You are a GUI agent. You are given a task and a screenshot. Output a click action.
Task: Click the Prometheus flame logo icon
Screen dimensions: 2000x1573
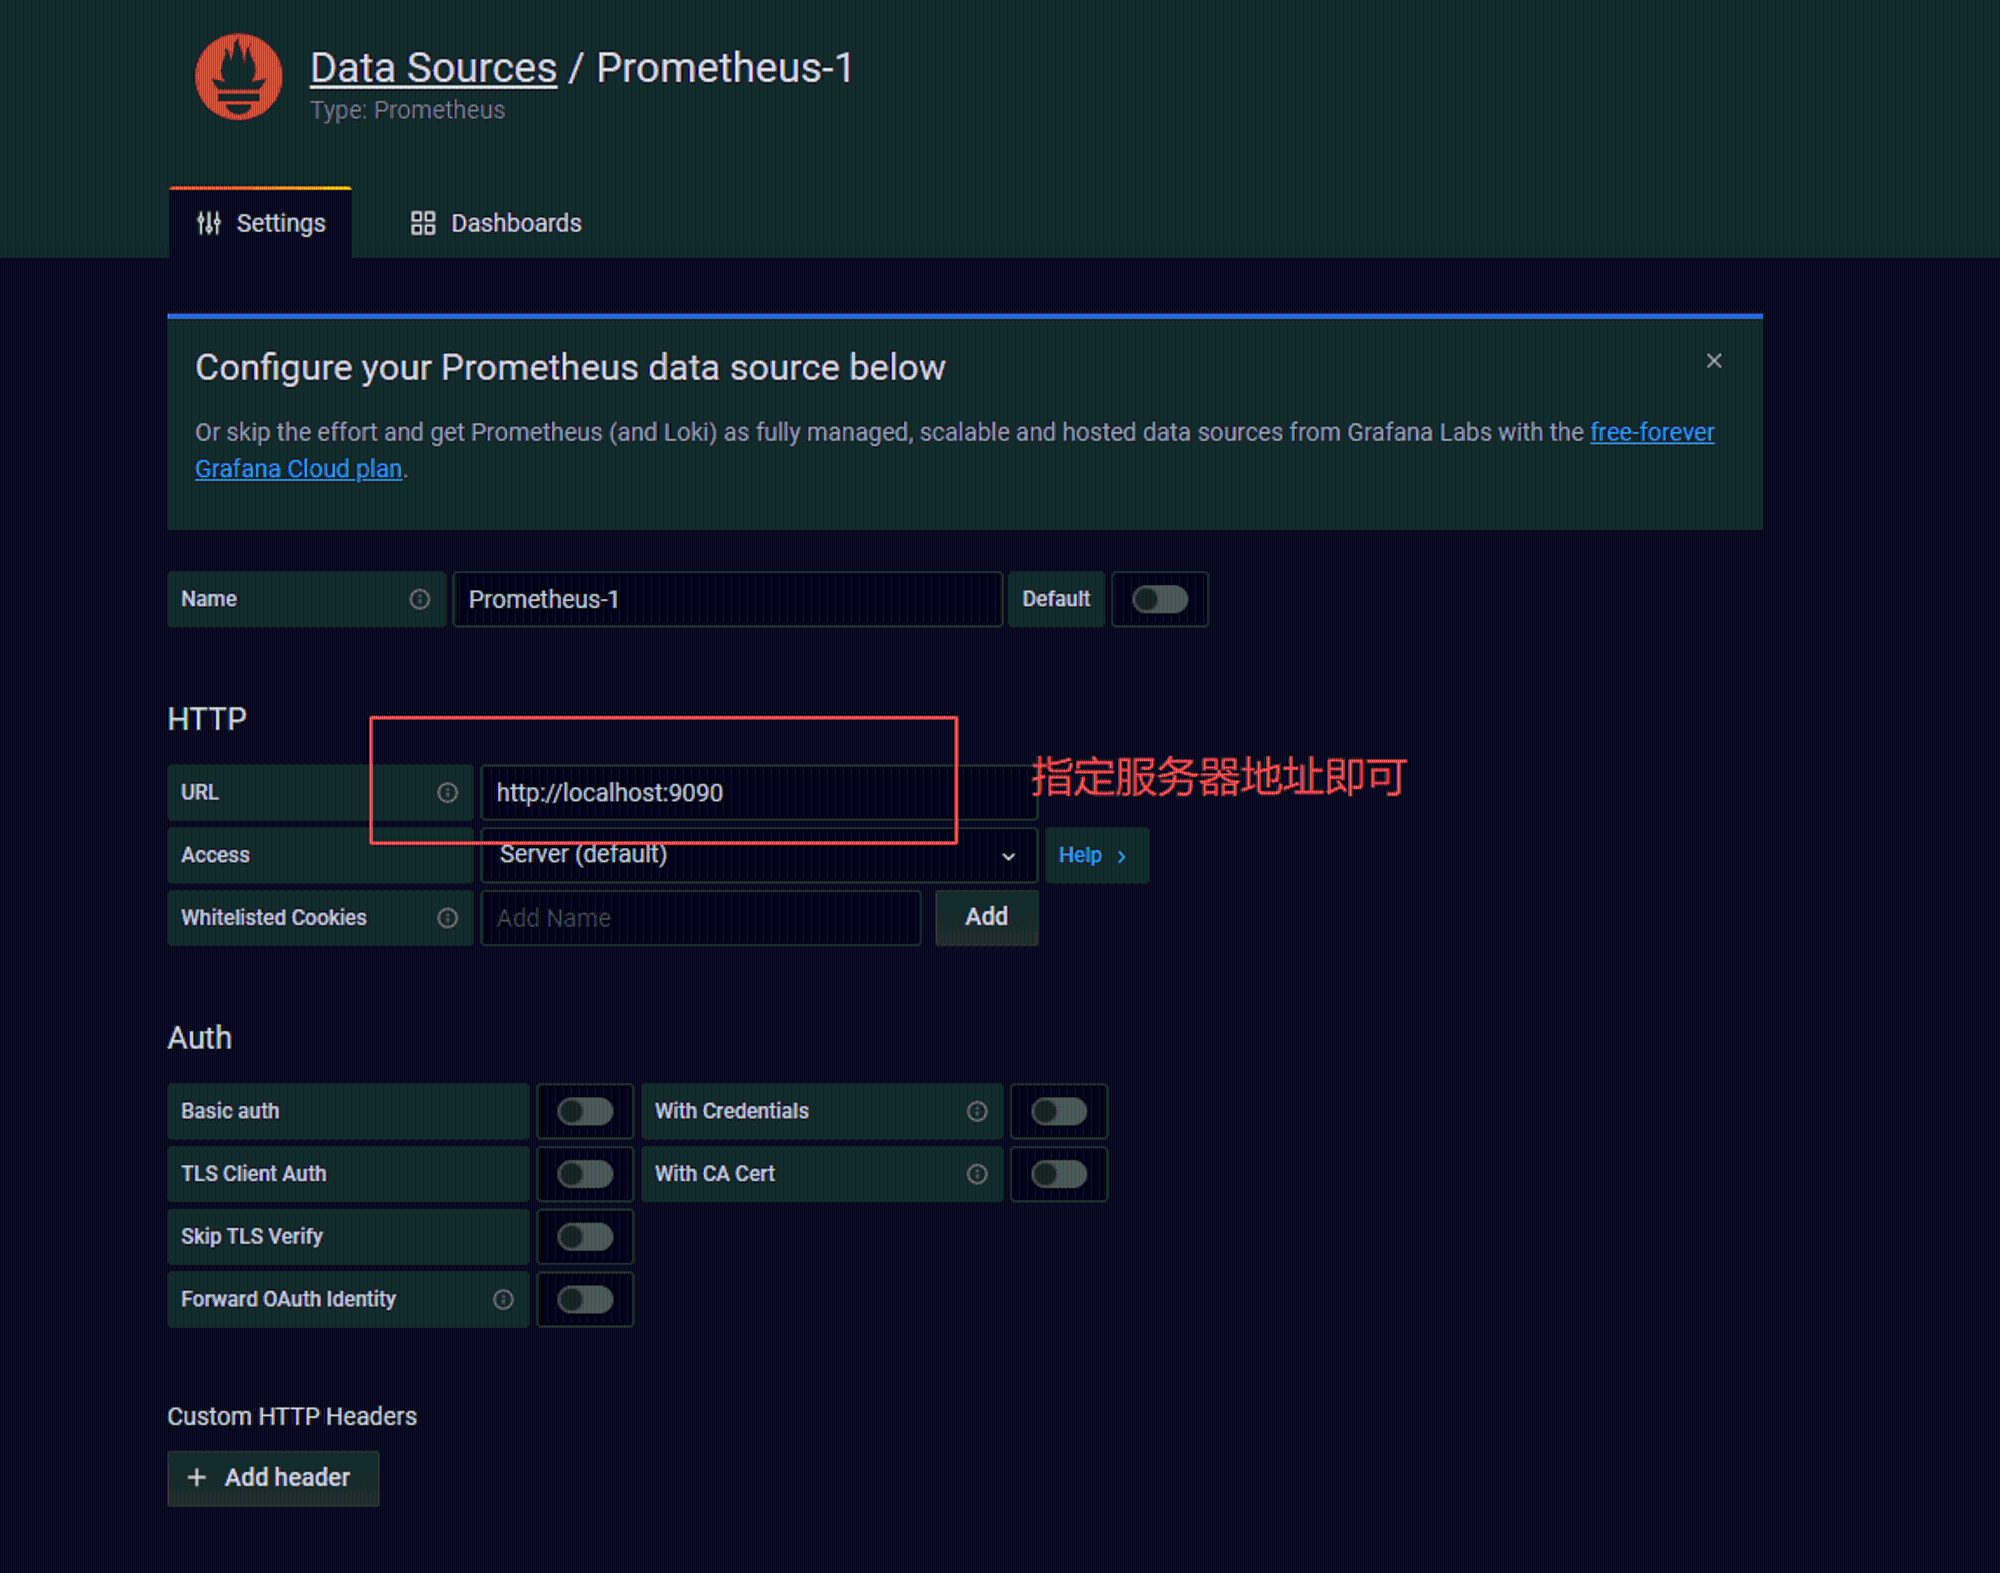pyautogui.click(x=238, y=77)
